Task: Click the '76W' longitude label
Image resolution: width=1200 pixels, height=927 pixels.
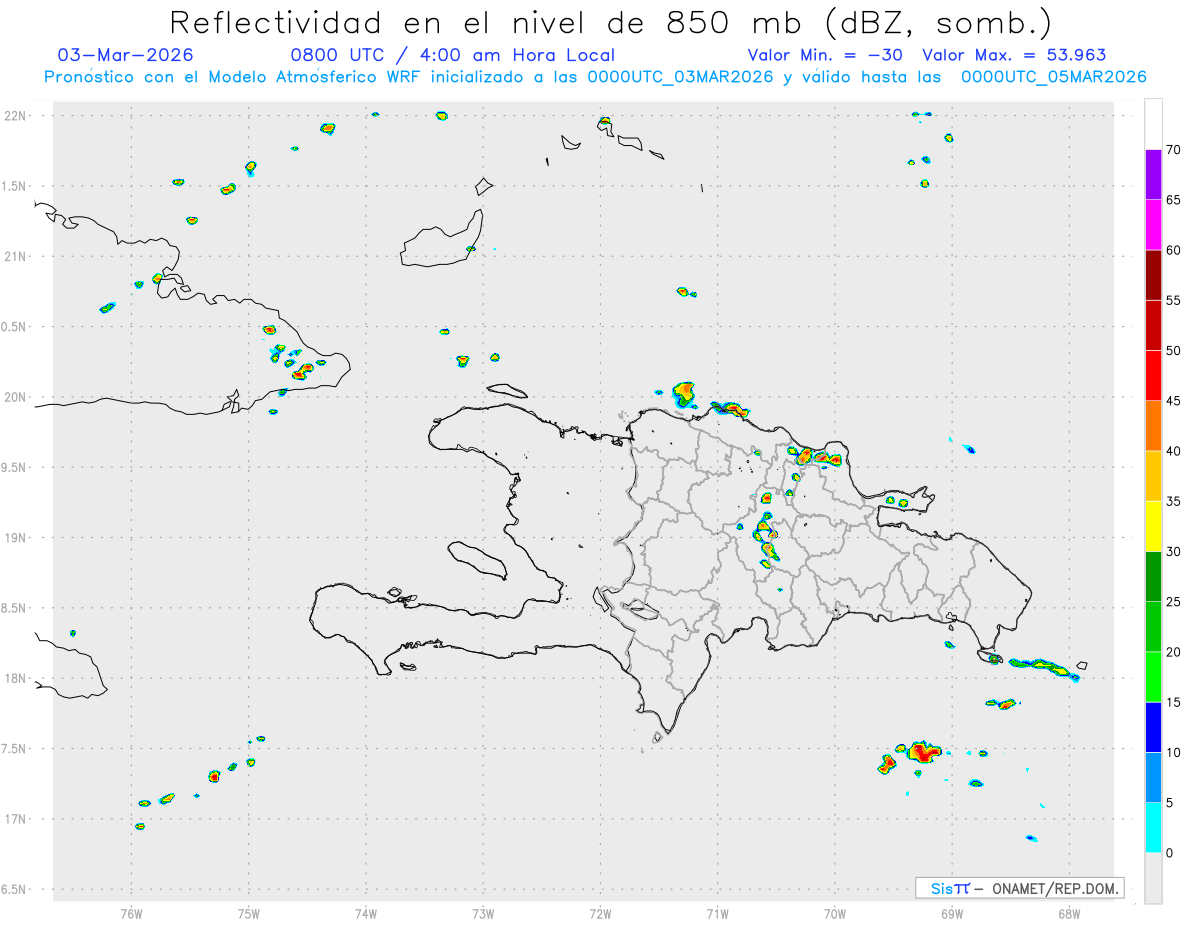Action: click(131, 912)
